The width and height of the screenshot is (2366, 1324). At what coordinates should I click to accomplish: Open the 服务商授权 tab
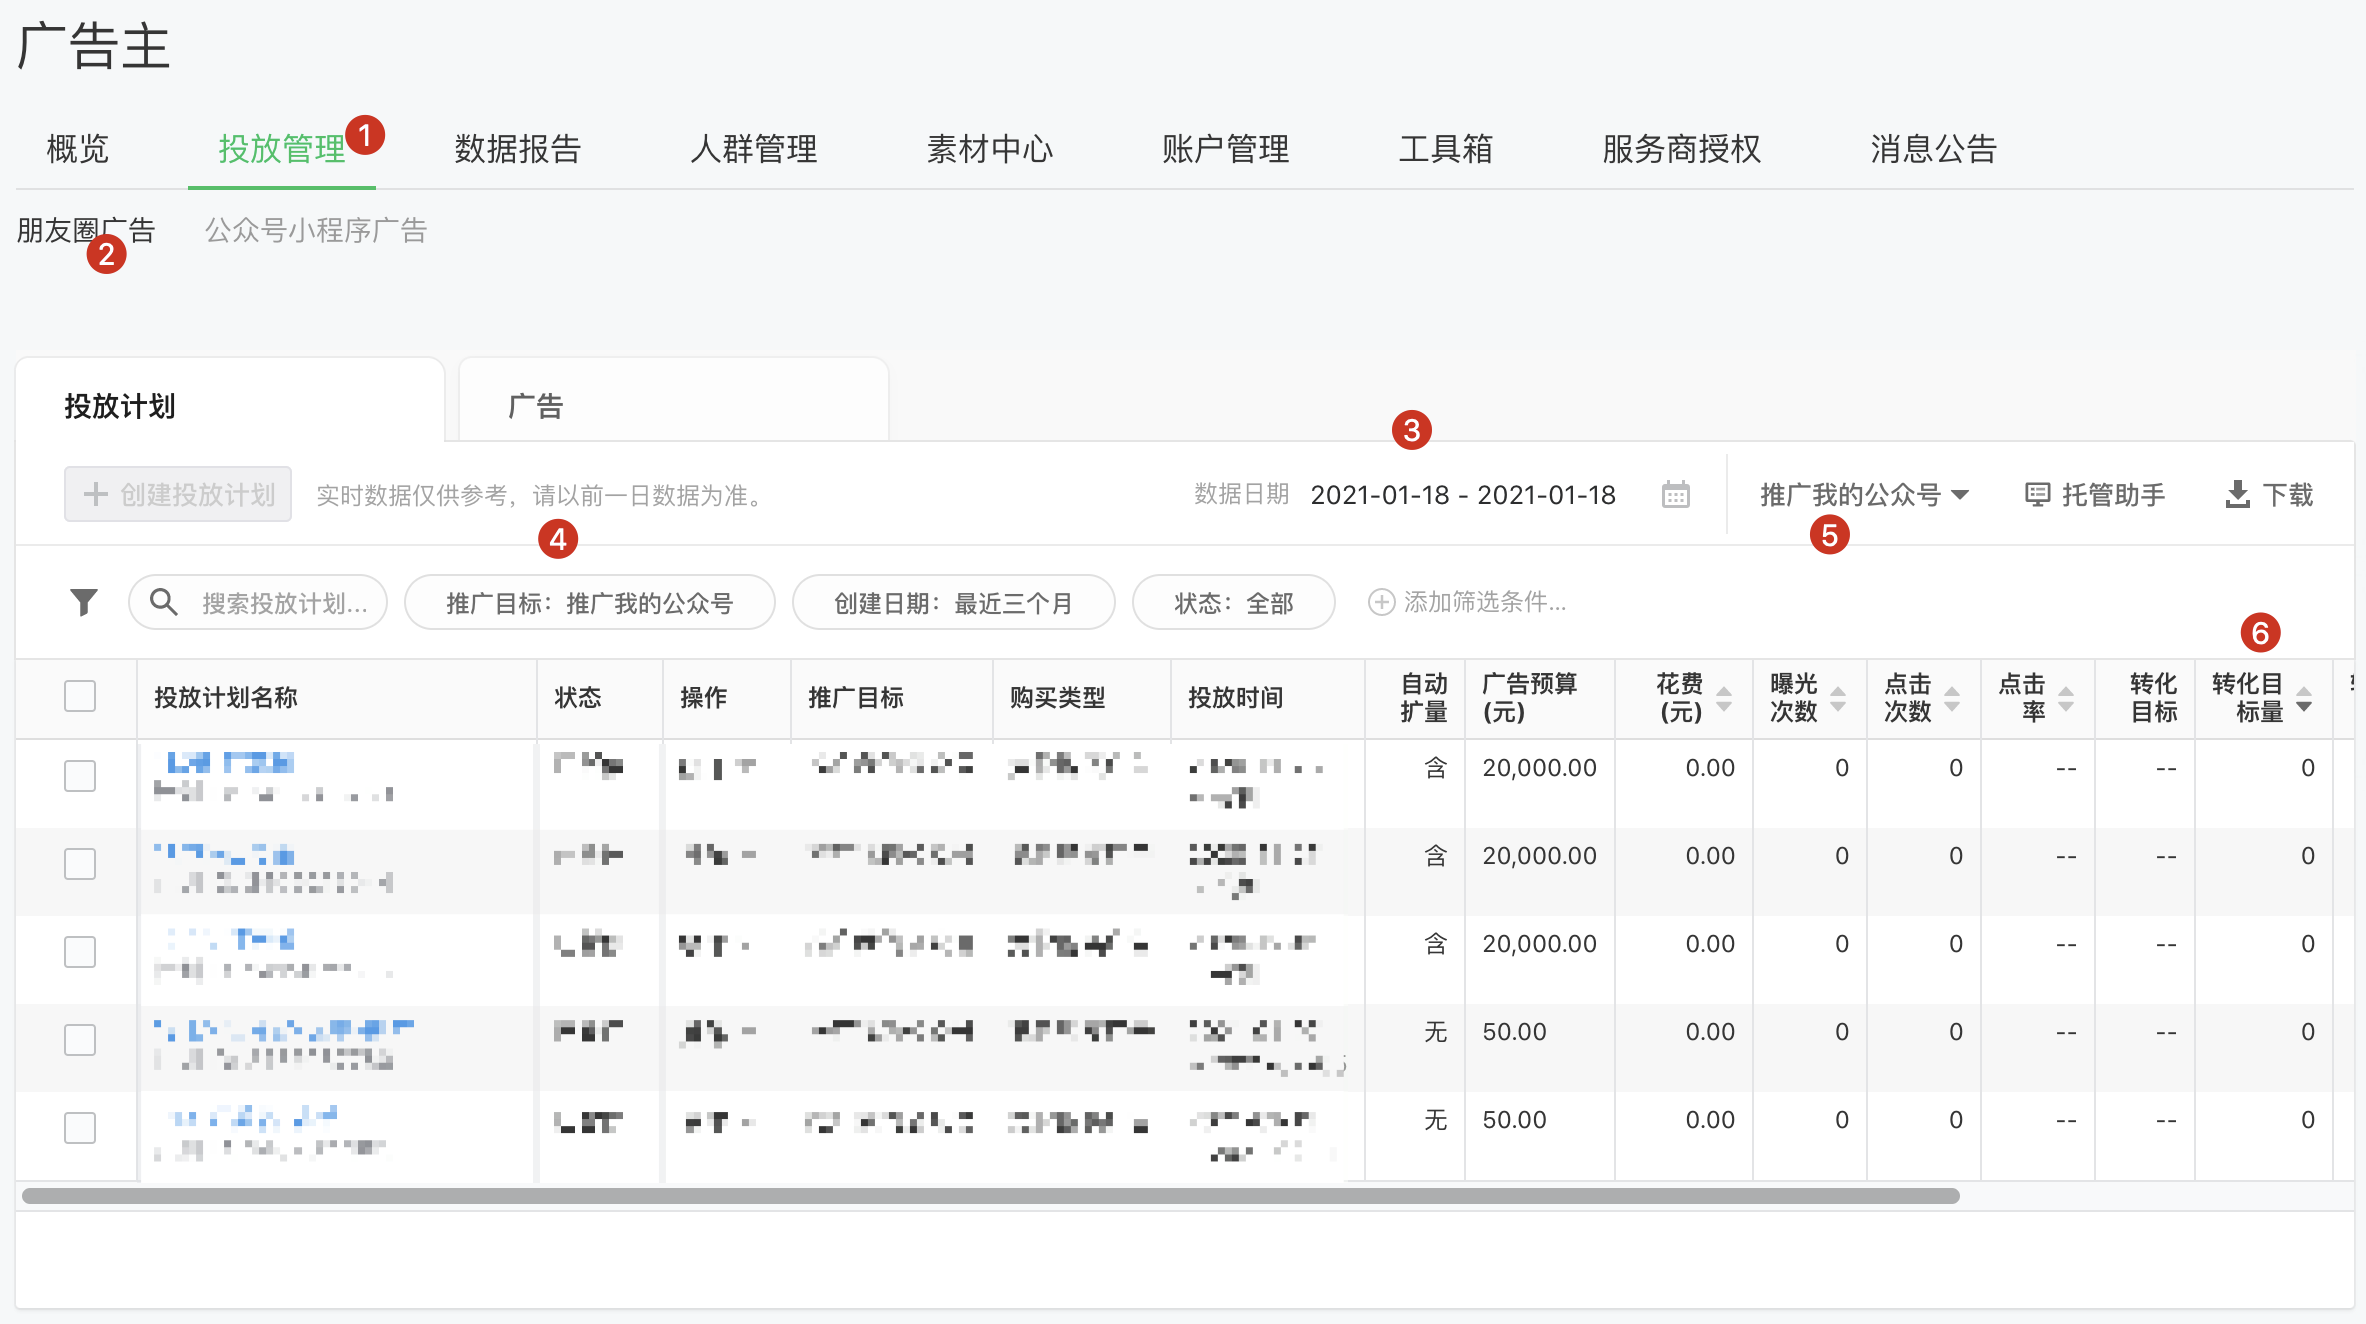(1682, 149)
